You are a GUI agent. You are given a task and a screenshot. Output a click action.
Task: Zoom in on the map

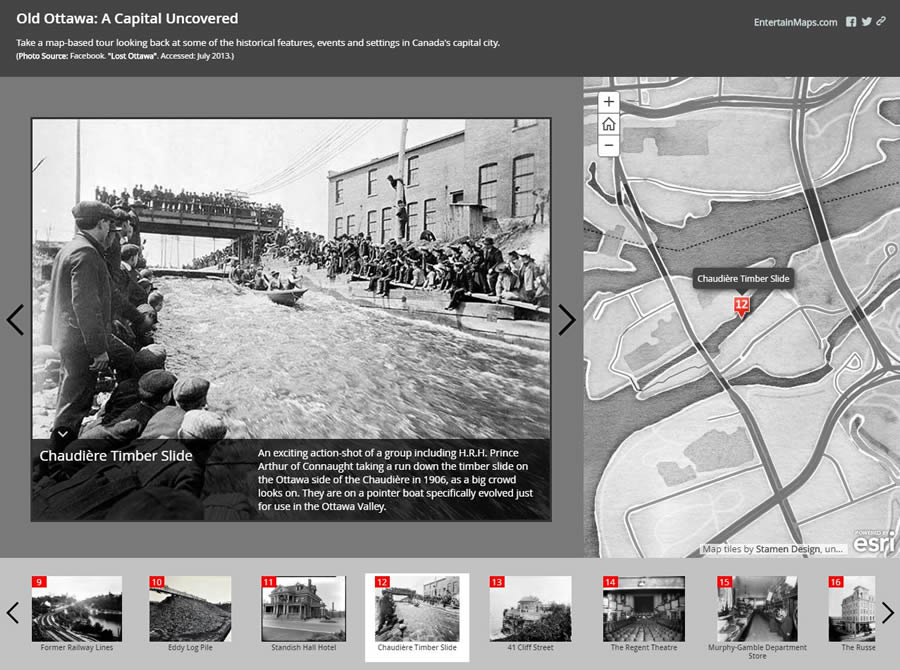(x=608, y=101)
